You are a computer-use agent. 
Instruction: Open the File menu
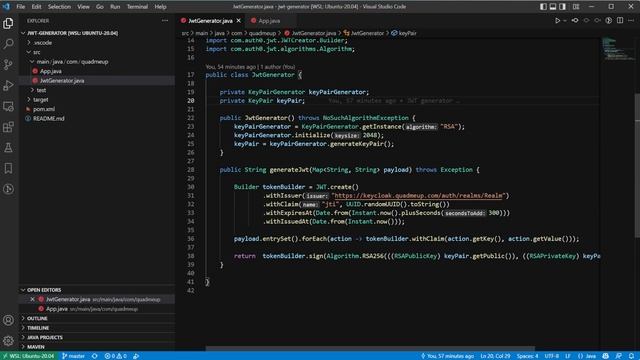(20, 7)
